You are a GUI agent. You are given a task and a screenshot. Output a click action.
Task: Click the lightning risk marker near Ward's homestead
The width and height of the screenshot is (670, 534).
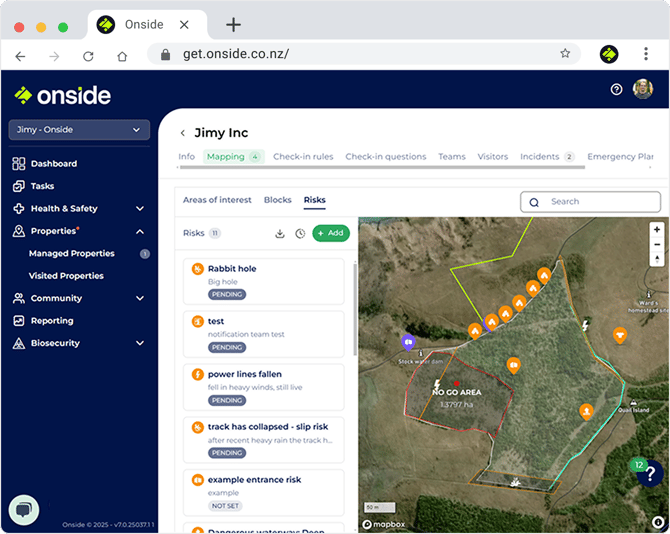point(585,326)
